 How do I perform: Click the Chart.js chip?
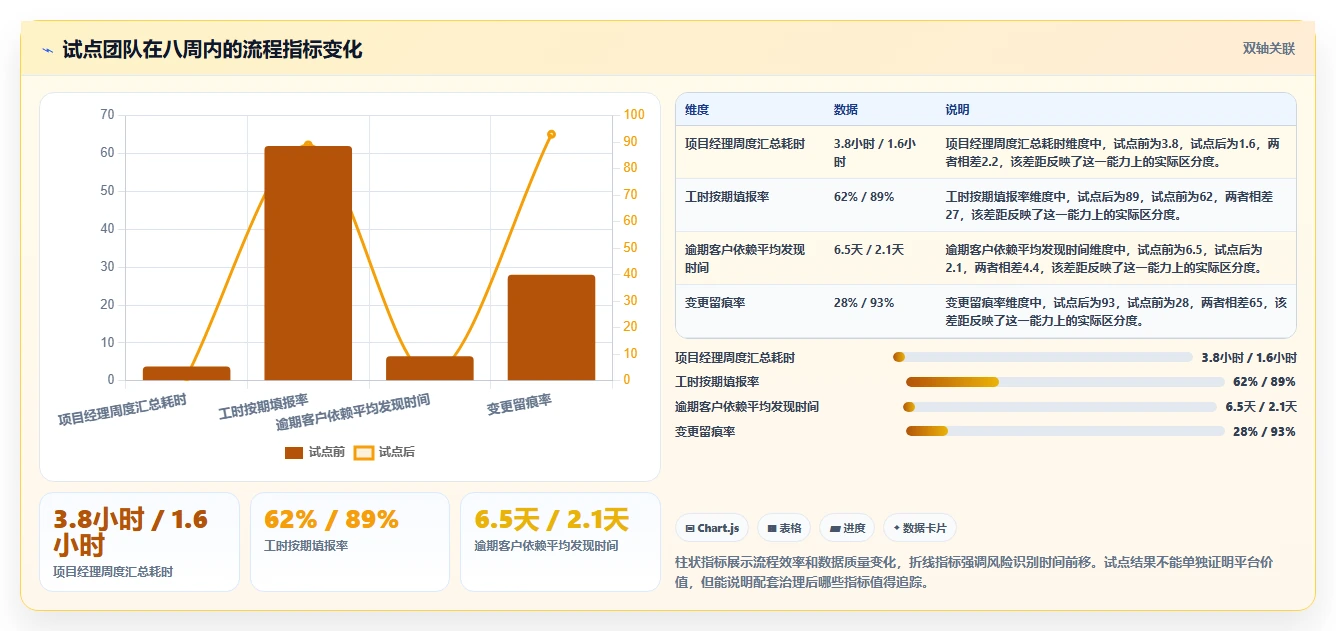712,528
